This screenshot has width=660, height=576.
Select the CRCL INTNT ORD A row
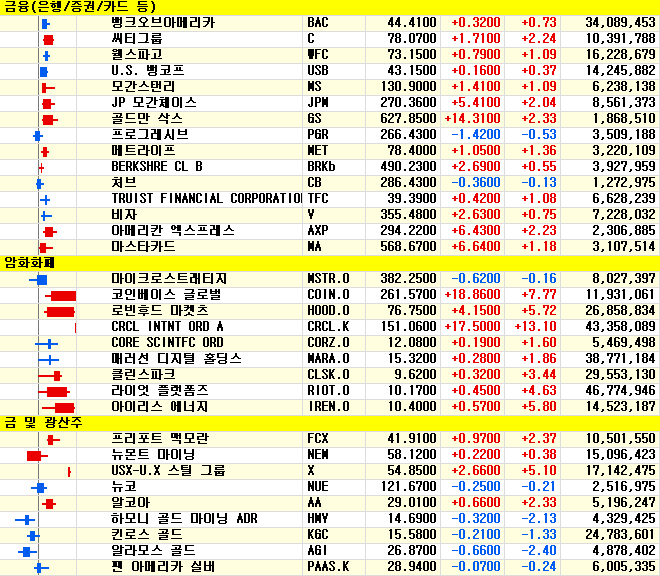click(330, 326)
